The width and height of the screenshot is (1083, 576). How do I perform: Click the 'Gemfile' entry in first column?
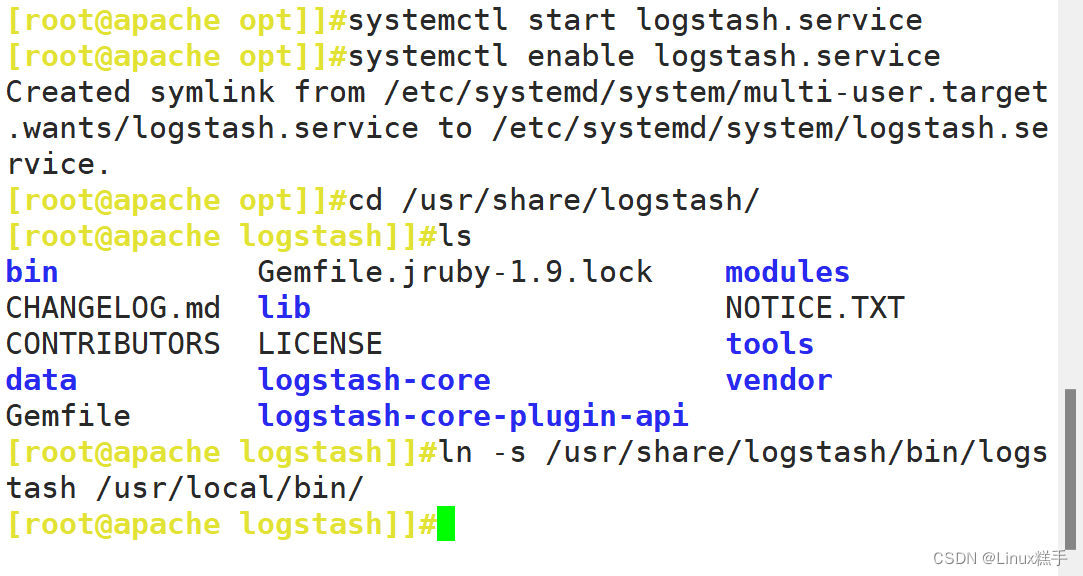pos(68,416)
